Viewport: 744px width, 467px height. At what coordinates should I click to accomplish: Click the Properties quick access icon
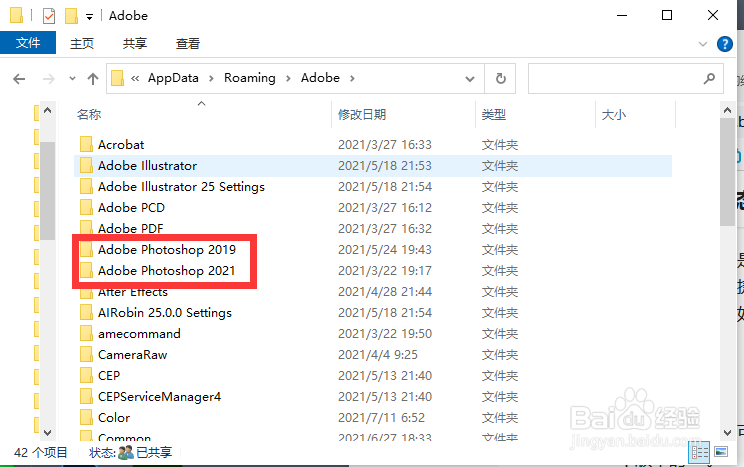[x=48, y=16]
